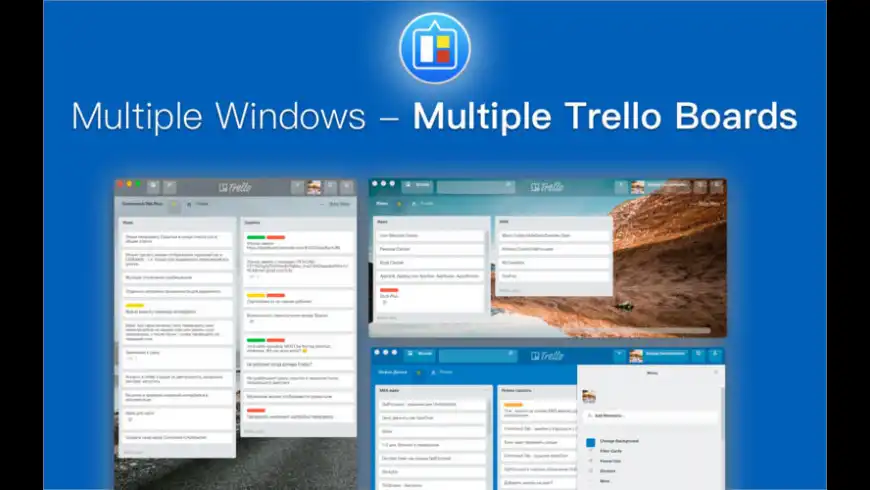This screenshot has width=870, height=490.
Task: Select More in the Menu panel
Action: [605, 481]
